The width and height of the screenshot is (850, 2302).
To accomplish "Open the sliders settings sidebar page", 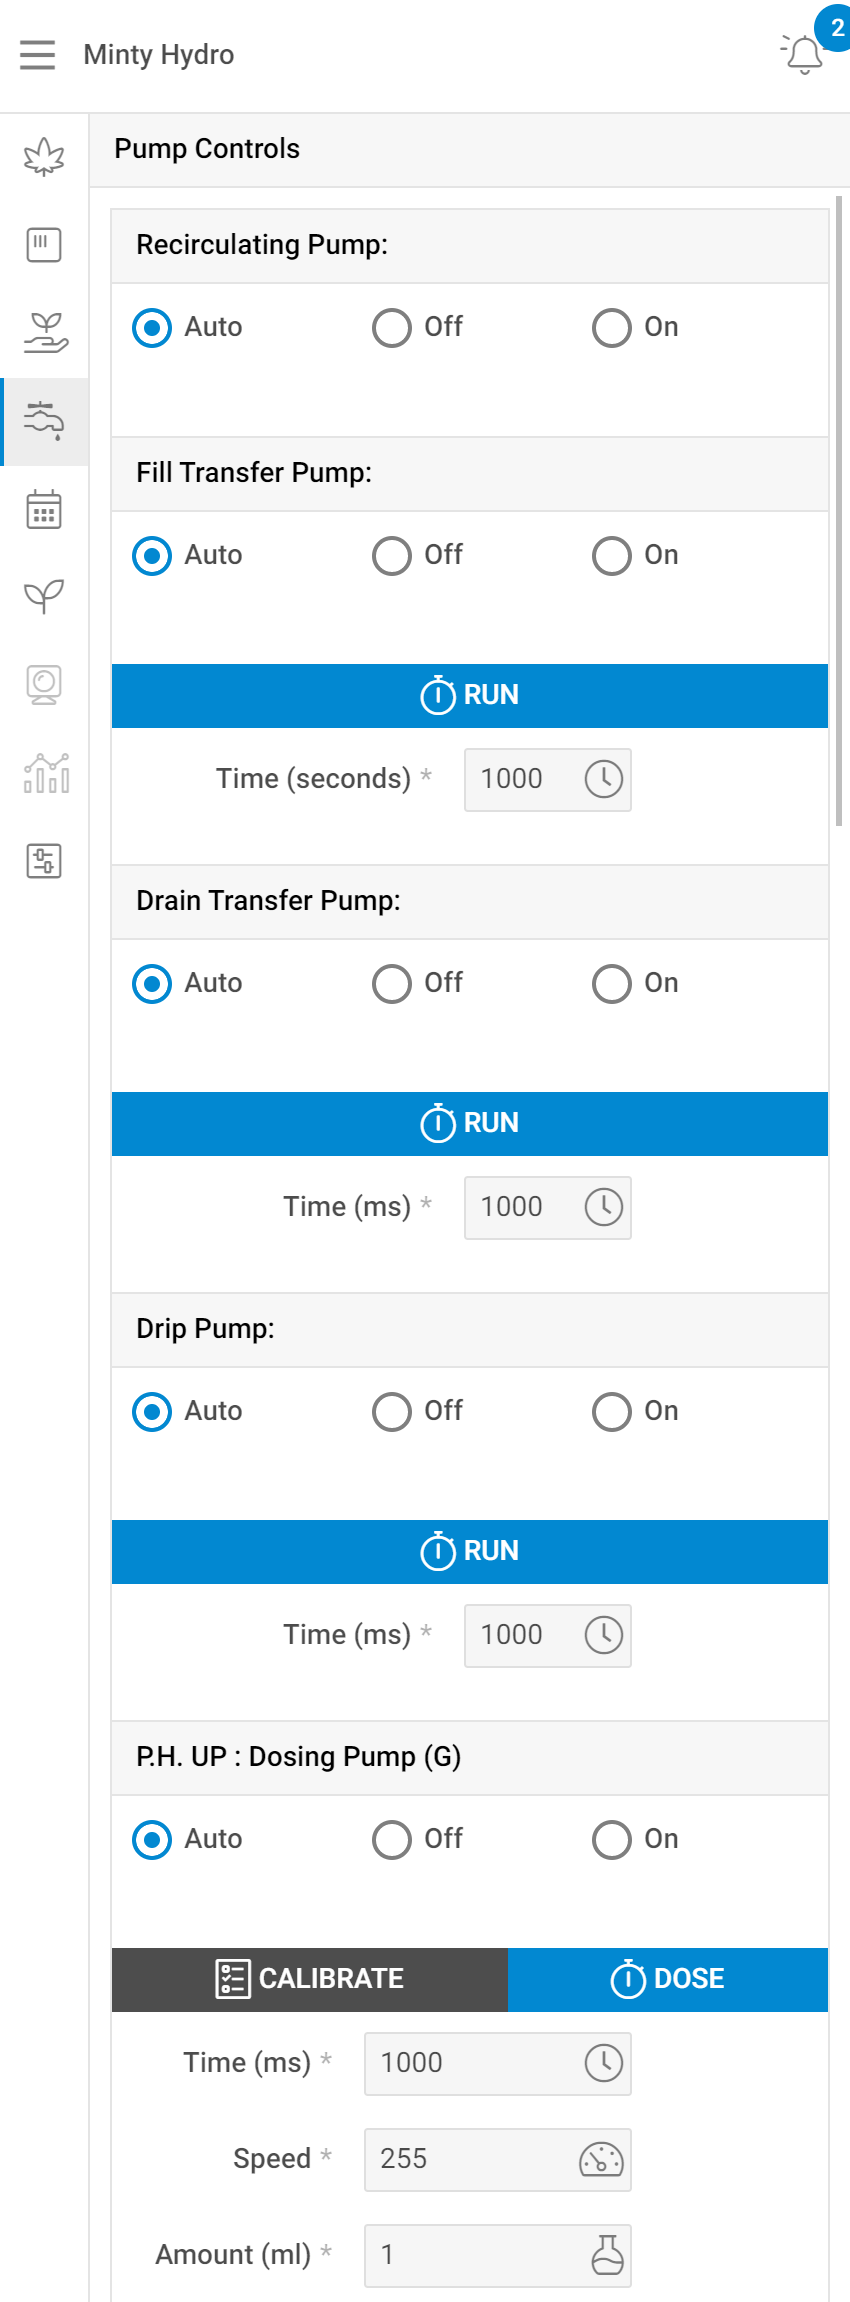I will click(44, 861).
